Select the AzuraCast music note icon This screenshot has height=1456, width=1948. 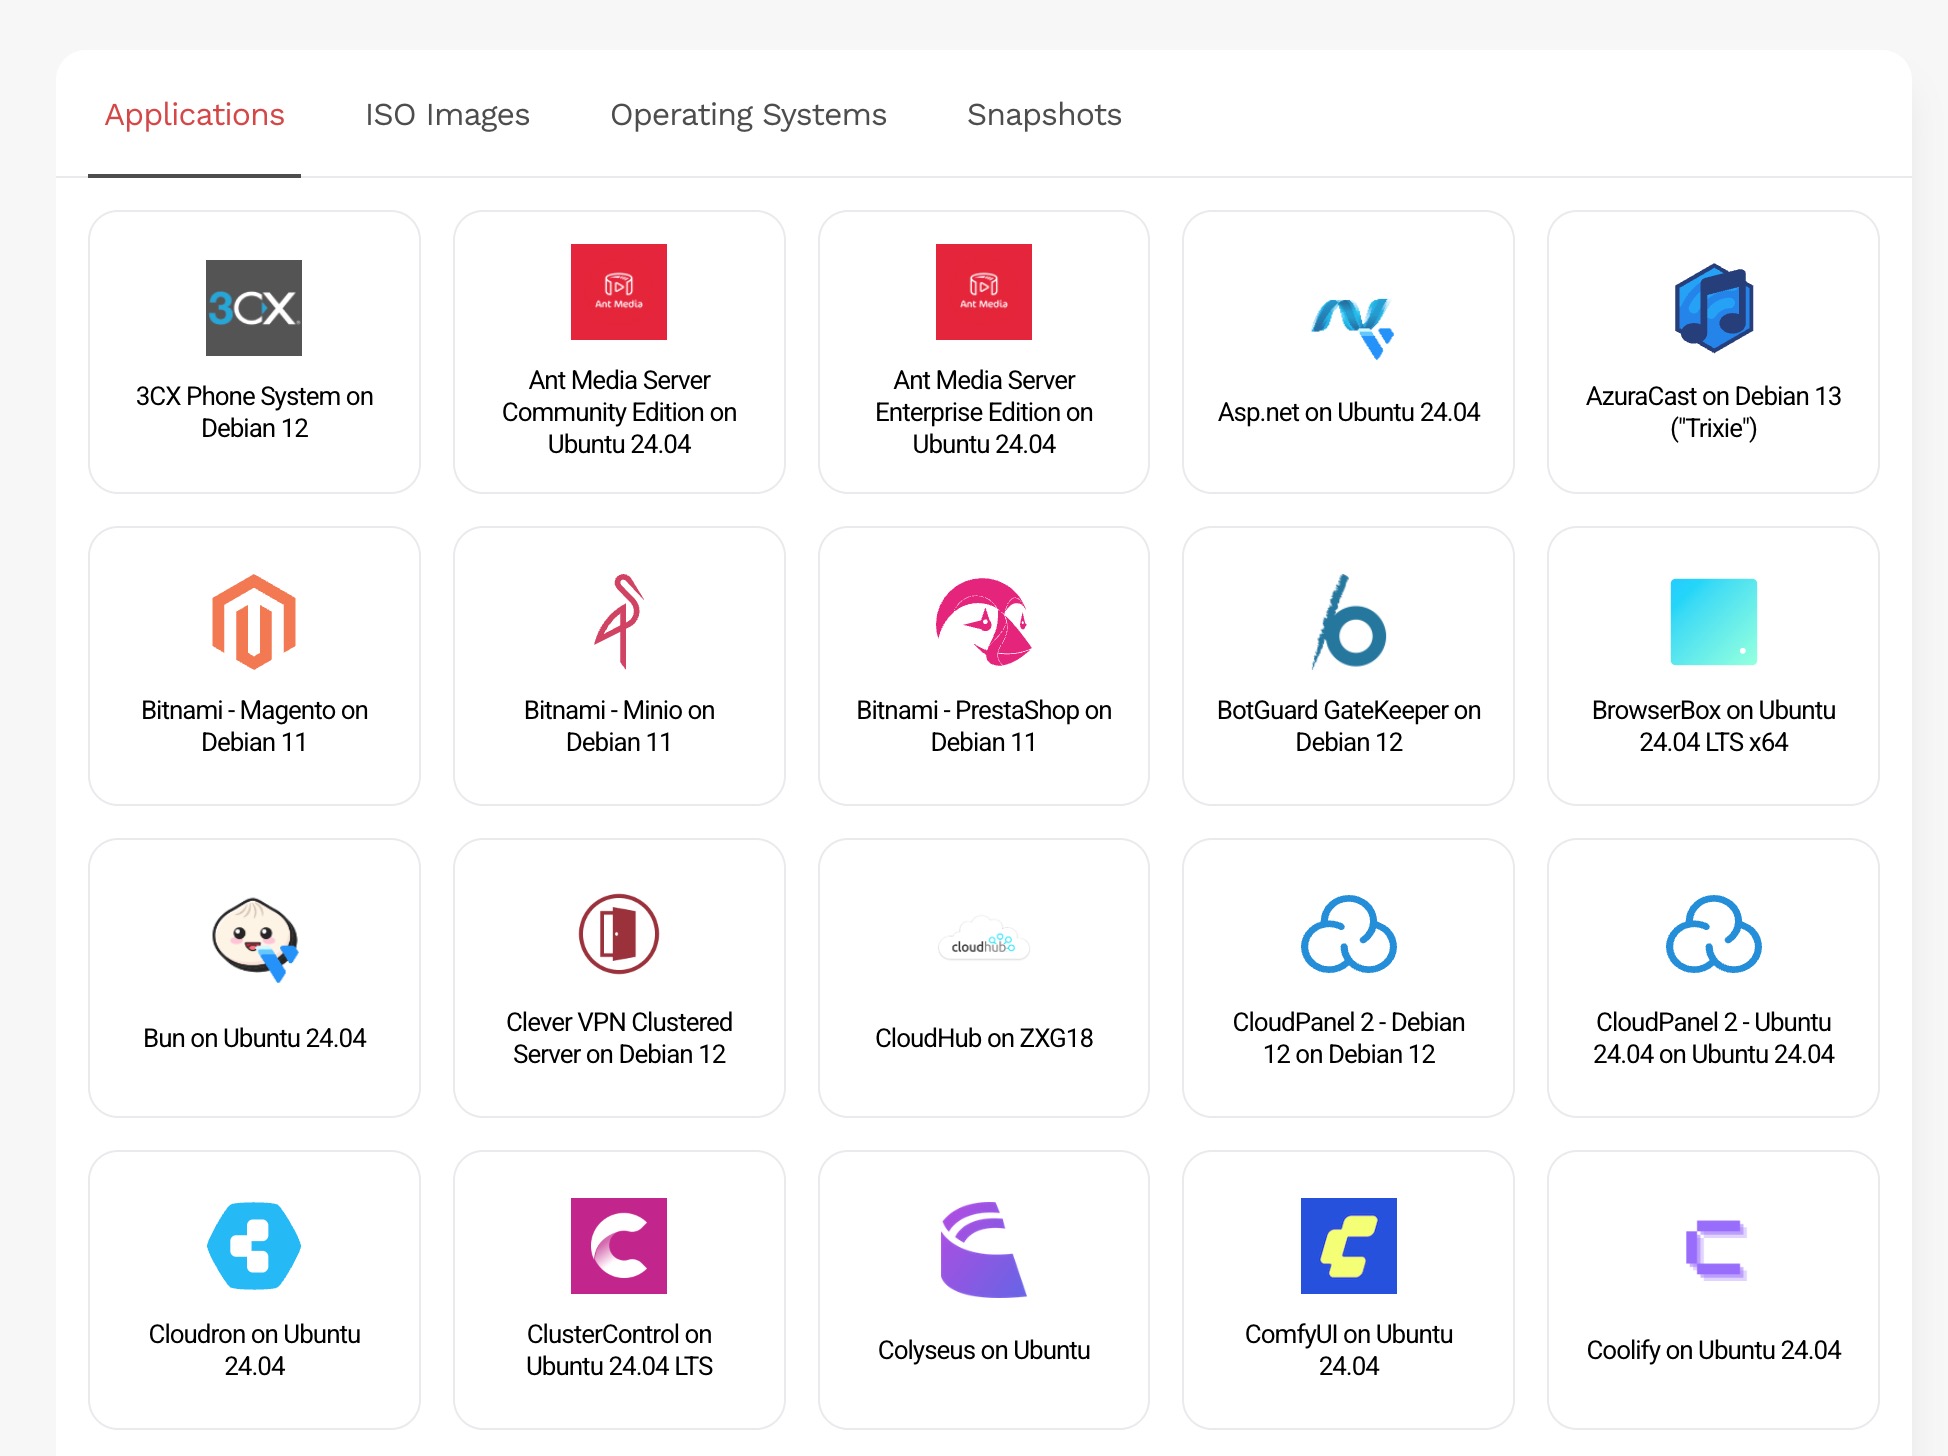pos(1713,308)
